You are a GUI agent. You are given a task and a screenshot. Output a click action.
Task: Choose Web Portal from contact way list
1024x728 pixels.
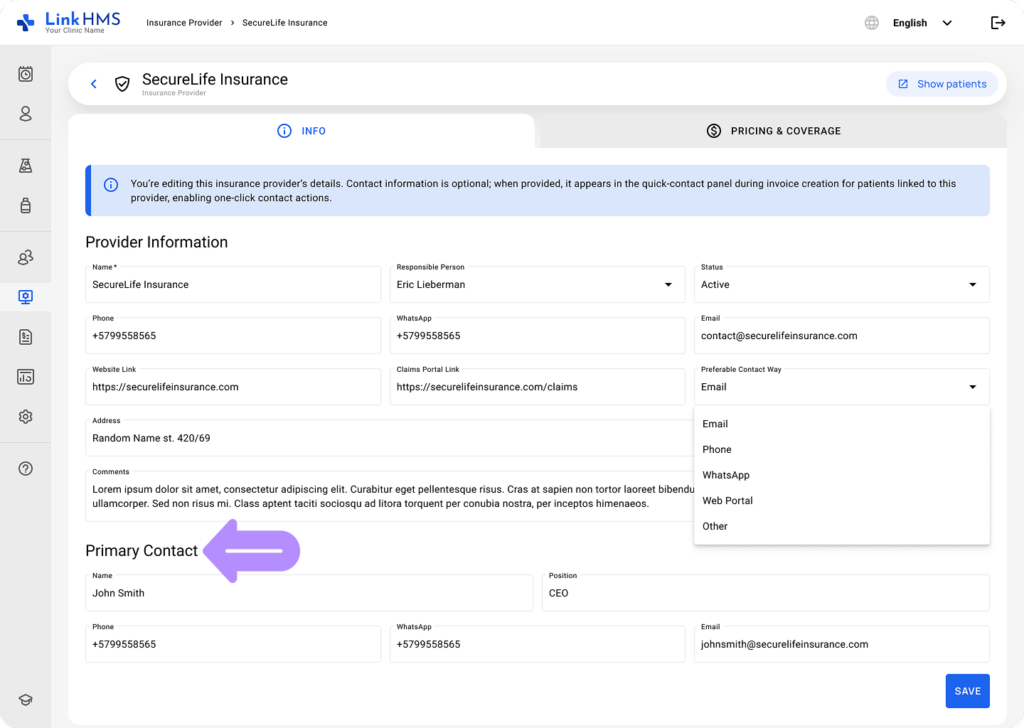click(x=841, y=500)
